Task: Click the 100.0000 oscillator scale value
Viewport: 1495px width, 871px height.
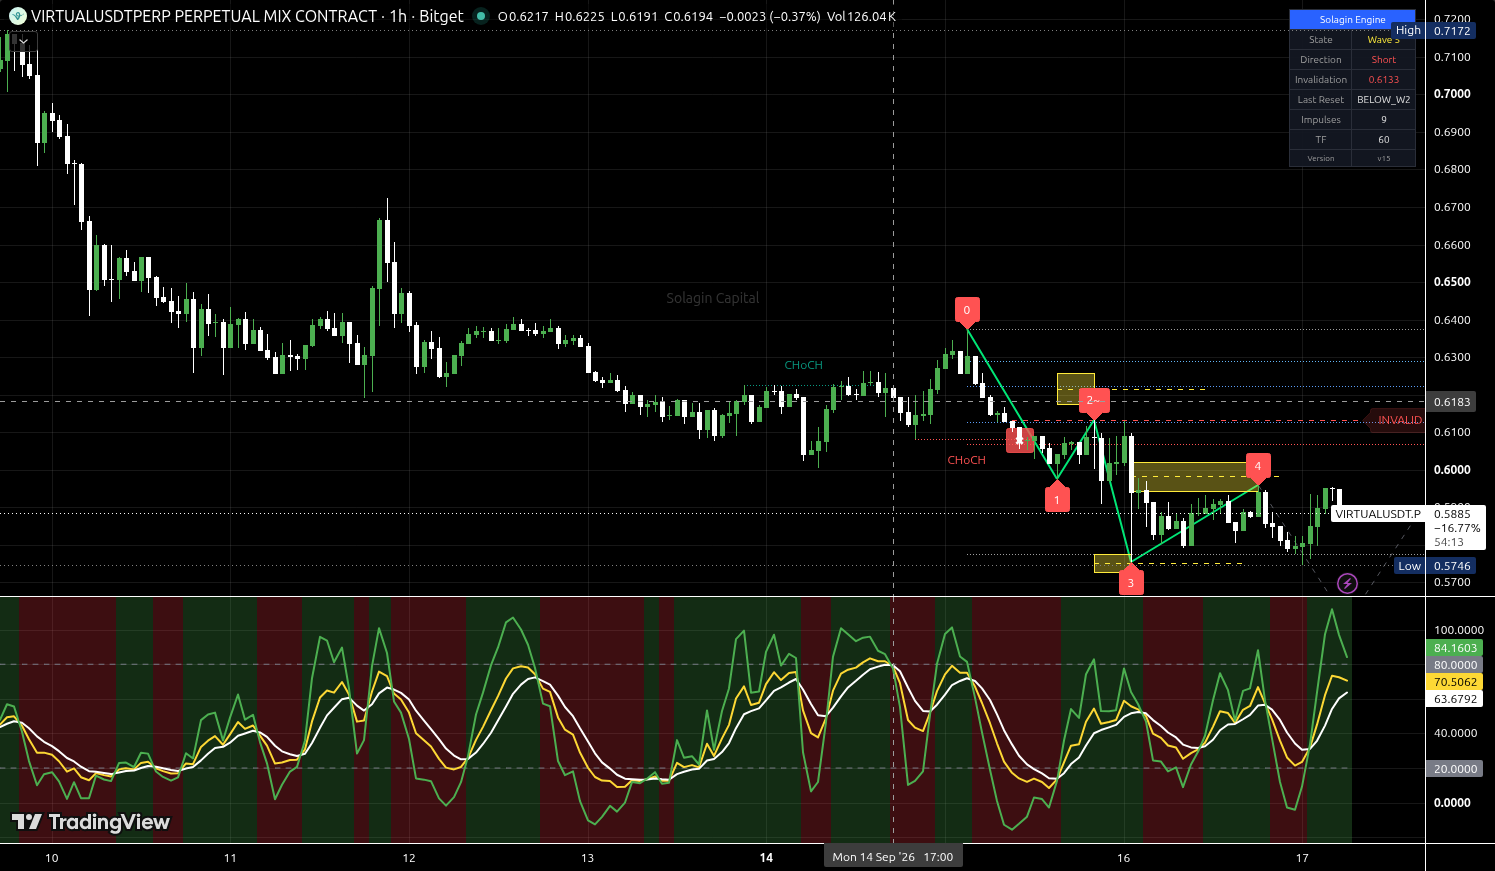Action: (1458, 630)
